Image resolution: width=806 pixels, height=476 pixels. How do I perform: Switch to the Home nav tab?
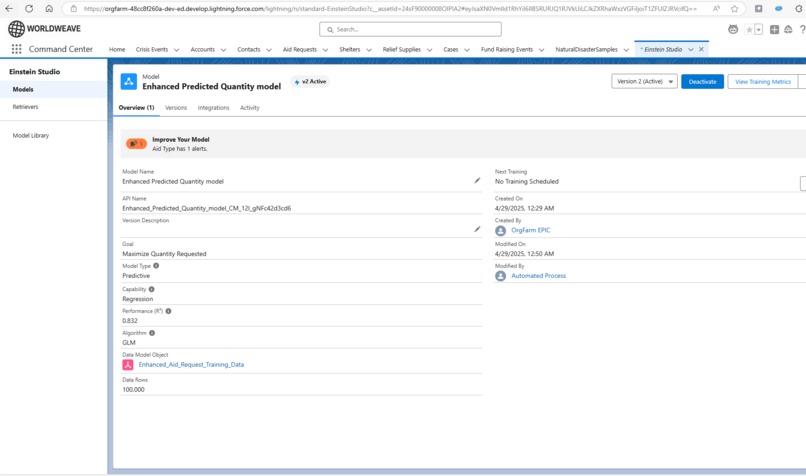click(x=117, y=49)
